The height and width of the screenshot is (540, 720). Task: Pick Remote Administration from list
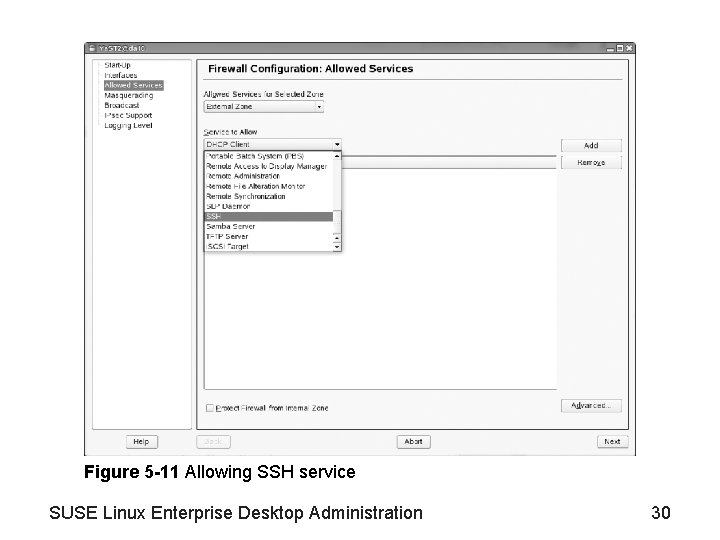click(269, 176)
